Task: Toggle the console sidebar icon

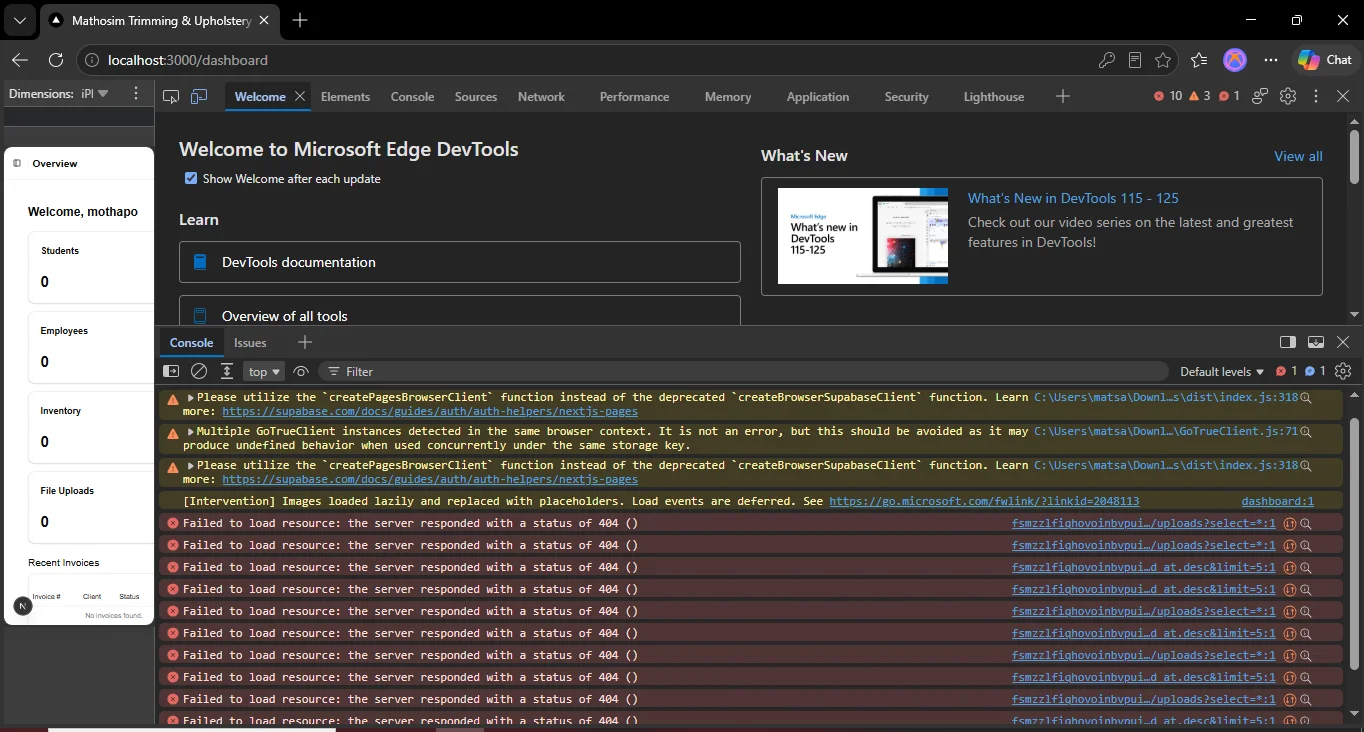Action: pos(171,371)
